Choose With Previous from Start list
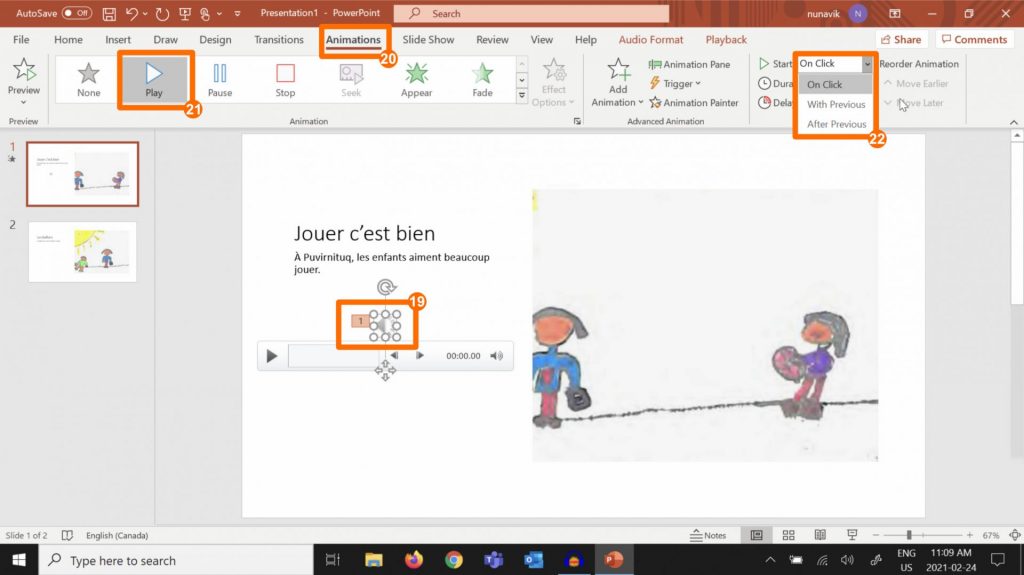The height and width of the screenshot is (575, 1024). 836,104
